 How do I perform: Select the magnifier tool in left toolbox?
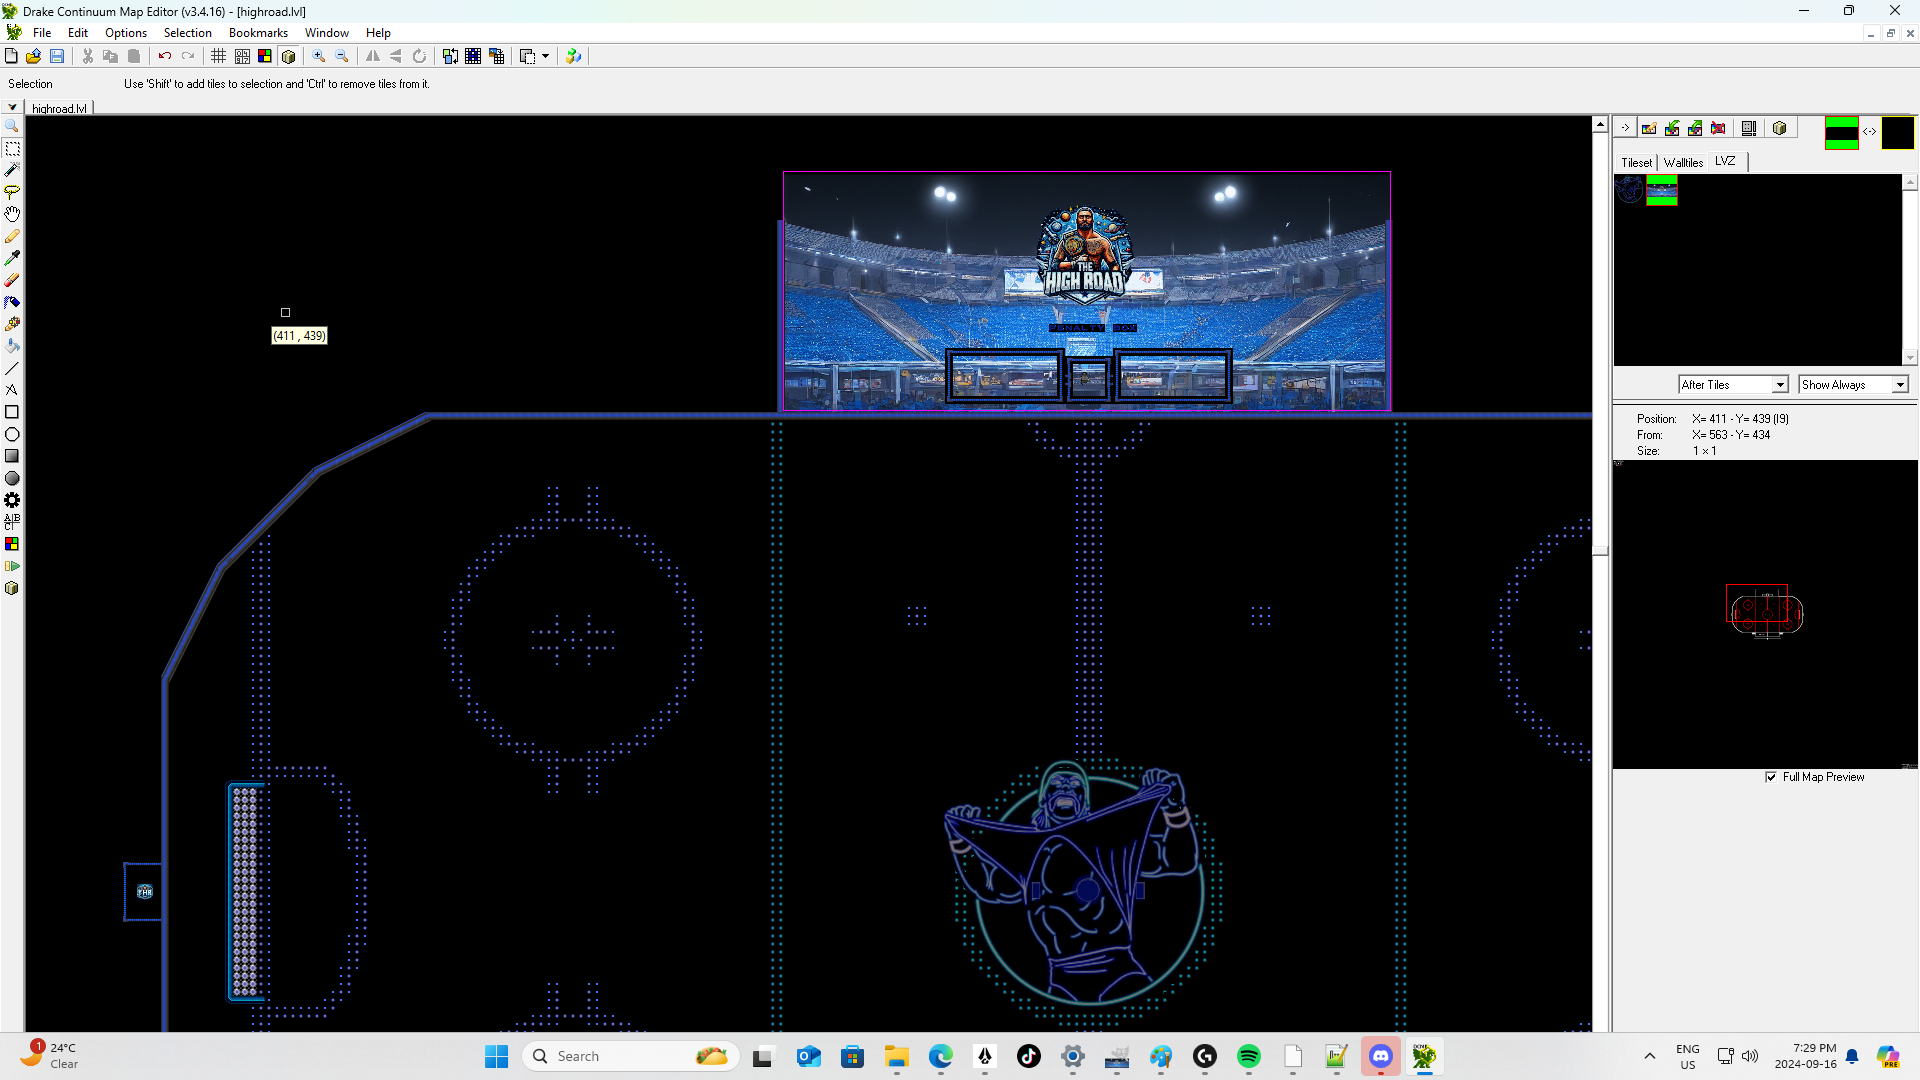click(12, 126)
